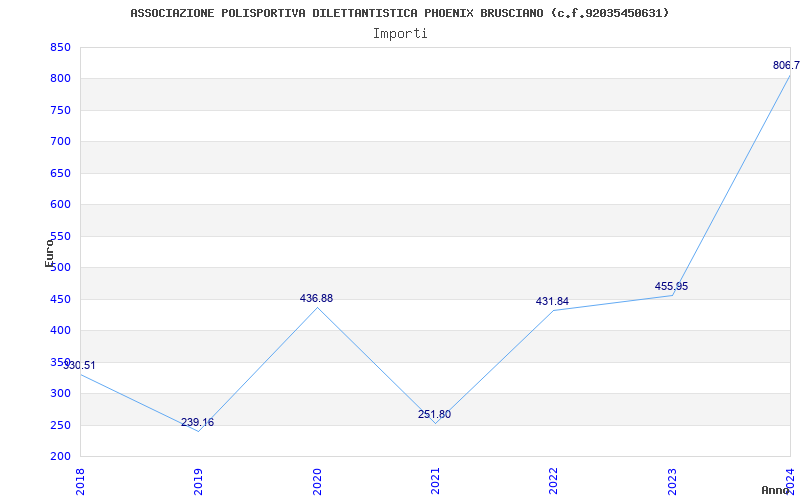Click the 850 y-axis tick label
800x500 pixels.
60,47
